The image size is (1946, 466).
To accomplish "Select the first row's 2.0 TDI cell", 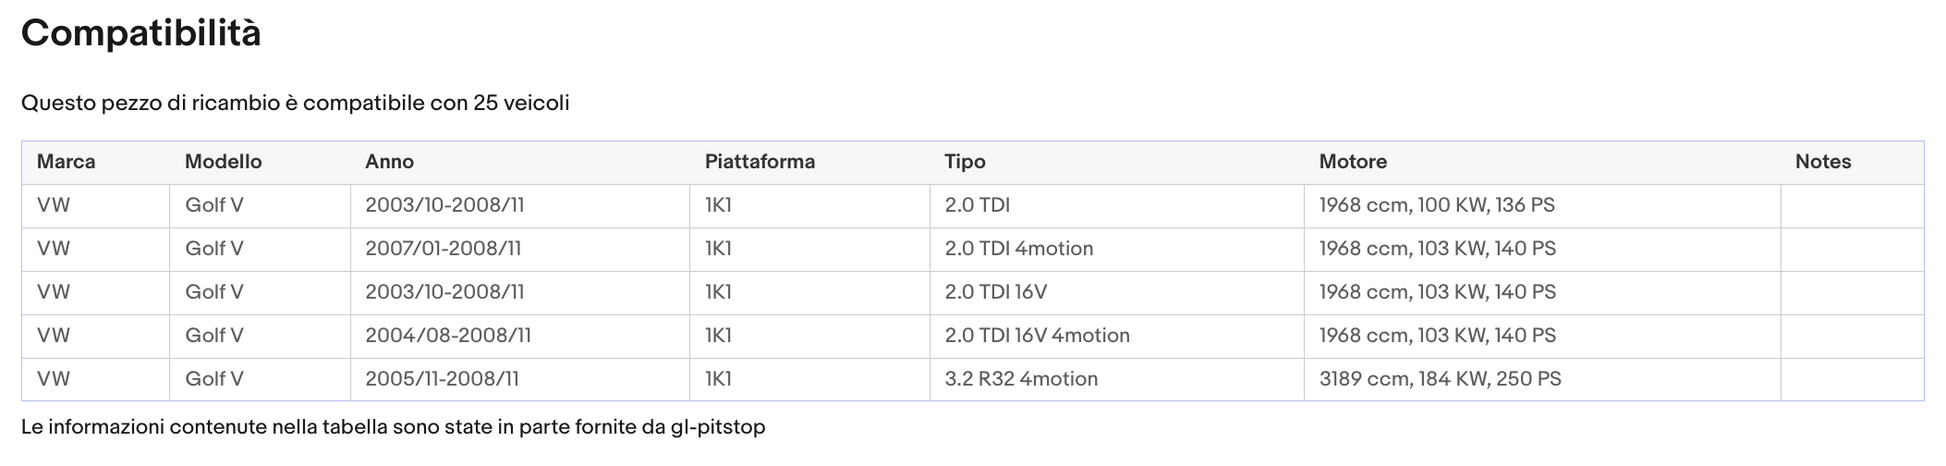I will [x=1117, y=206].
